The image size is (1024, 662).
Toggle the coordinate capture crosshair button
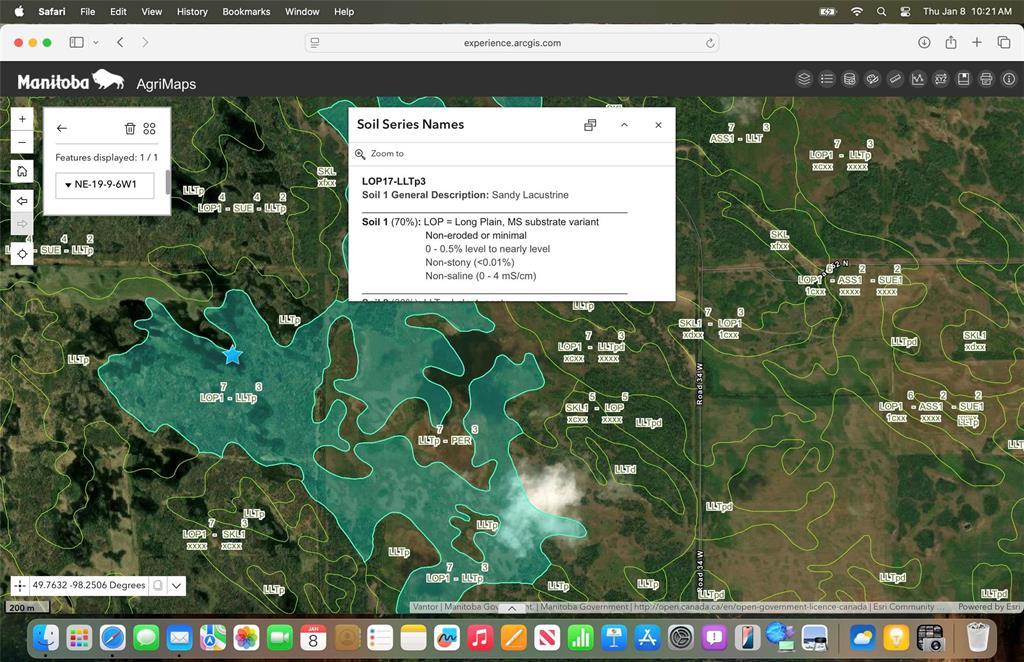pyautogui.click(x=22, y=585)
